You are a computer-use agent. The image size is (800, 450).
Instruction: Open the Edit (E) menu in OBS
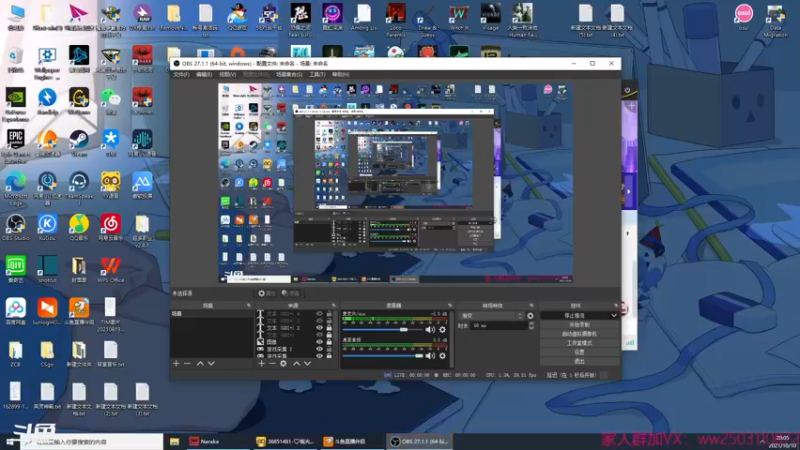pyautogui.click(x=204, y=74)
